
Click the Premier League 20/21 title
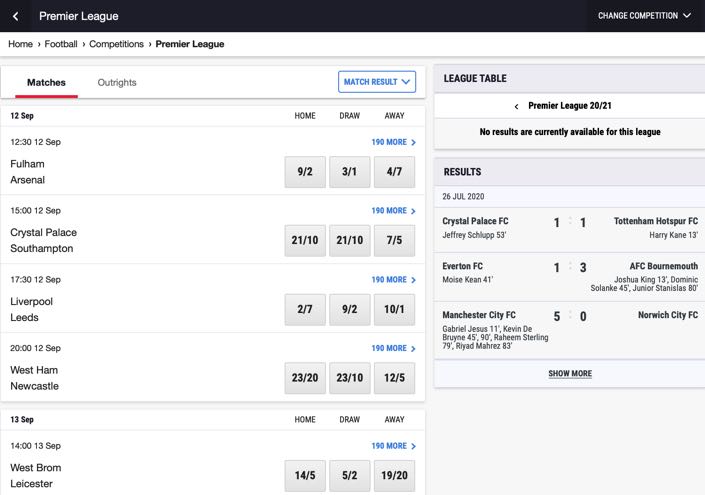click(570, 106)
